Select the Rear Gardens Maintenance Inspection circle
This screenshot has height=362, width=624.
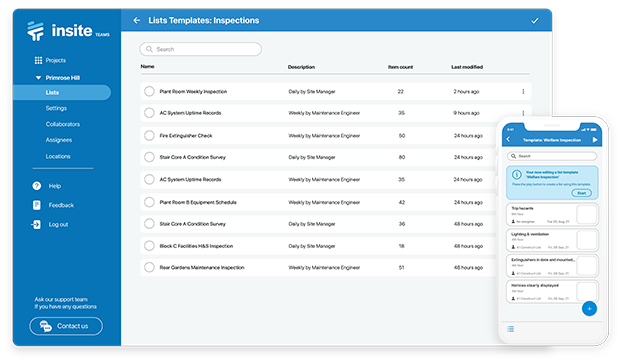[x=149, y=267]
